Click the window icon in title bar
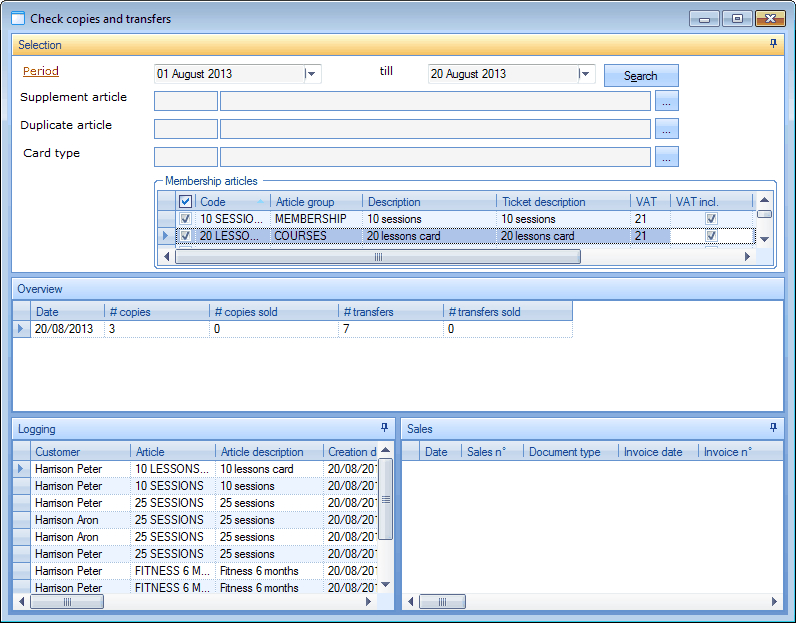796x623 pixels. tap(18, 18)
